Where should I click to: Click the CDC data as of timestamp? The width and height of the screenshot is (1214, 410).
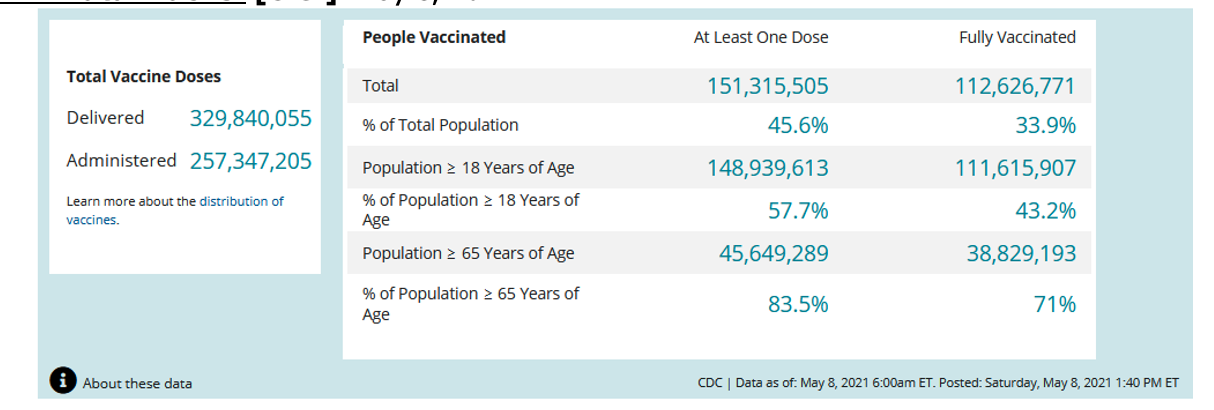(938, 383)
